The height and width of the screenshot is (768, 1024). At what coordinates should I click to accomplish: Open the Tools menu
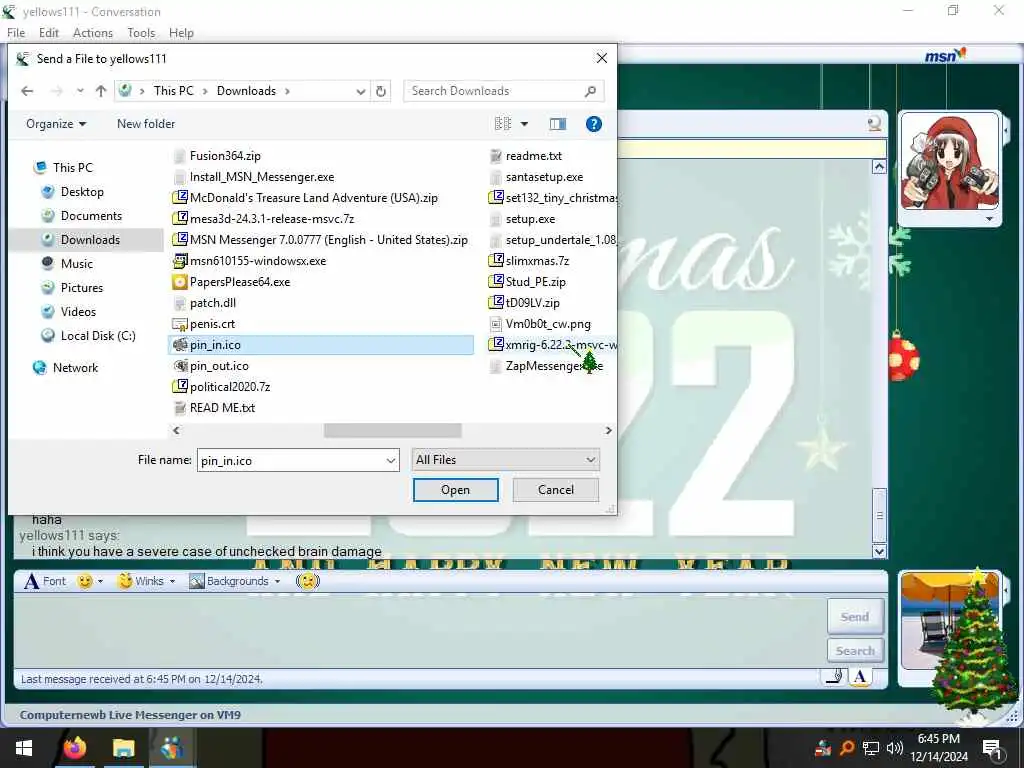click(141, 33)
